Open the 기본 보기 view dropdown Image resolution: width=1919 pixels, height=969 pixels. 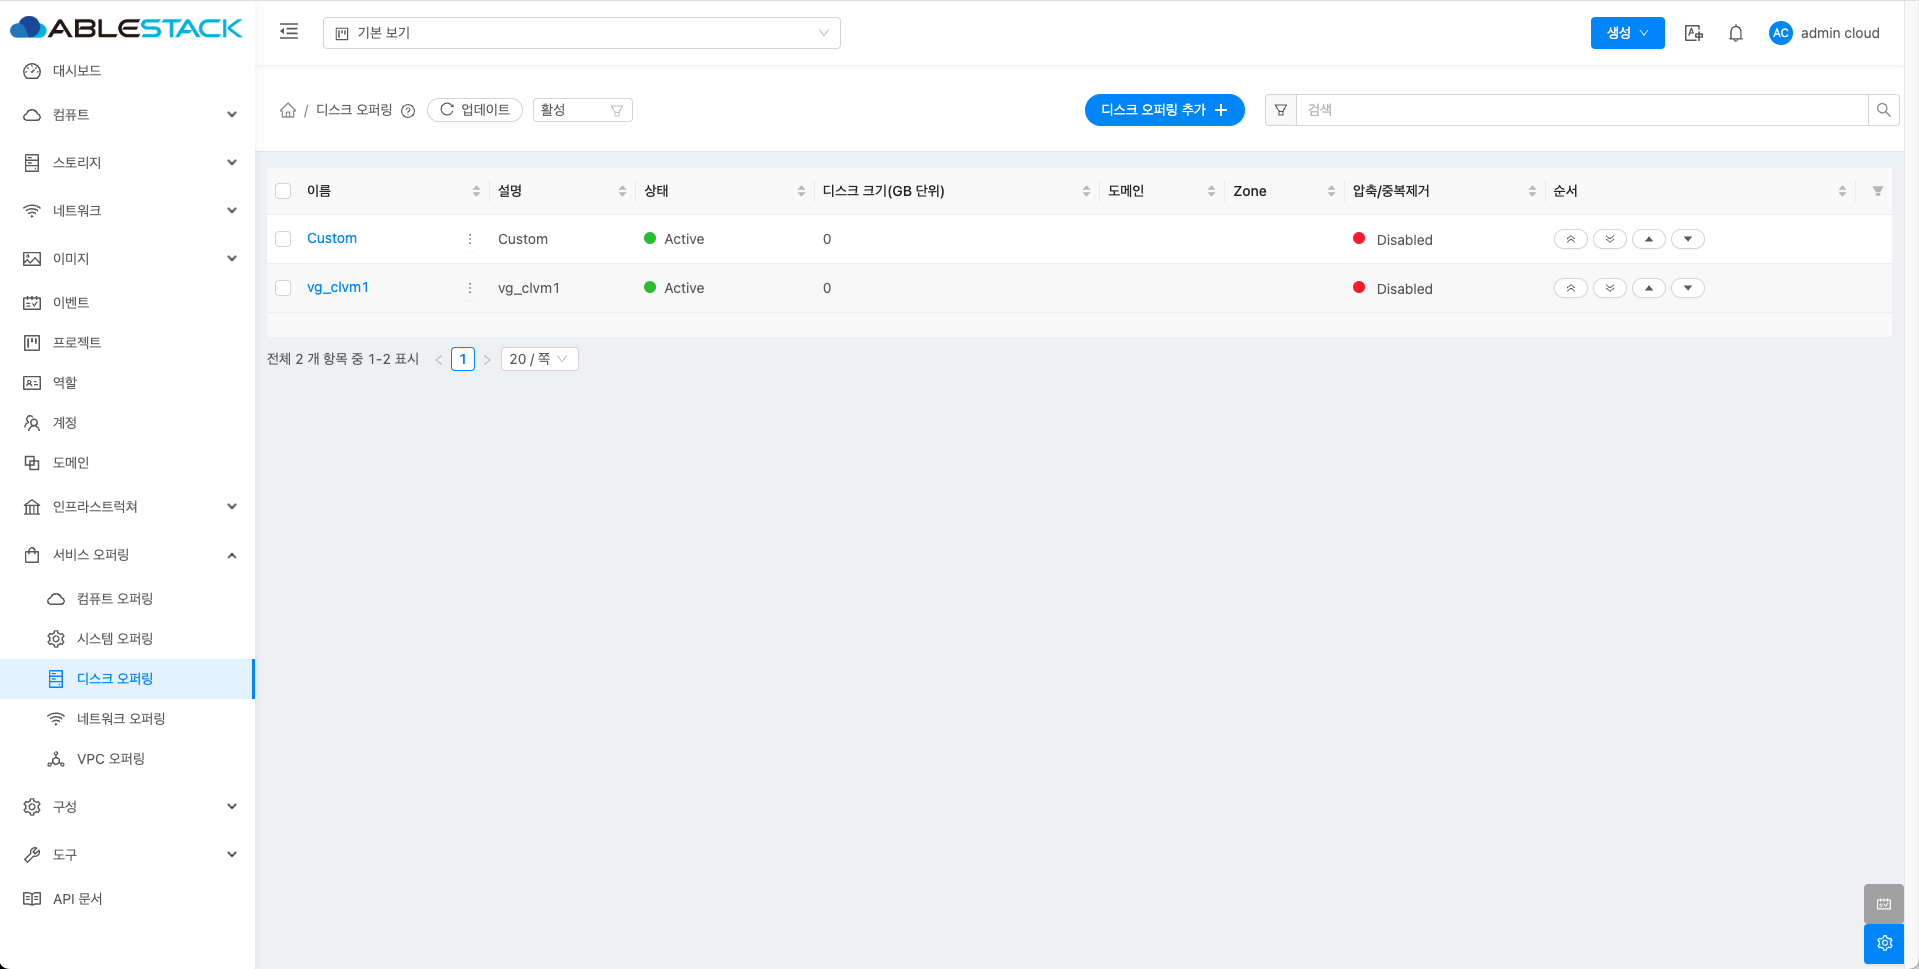(x=581, y=33)
